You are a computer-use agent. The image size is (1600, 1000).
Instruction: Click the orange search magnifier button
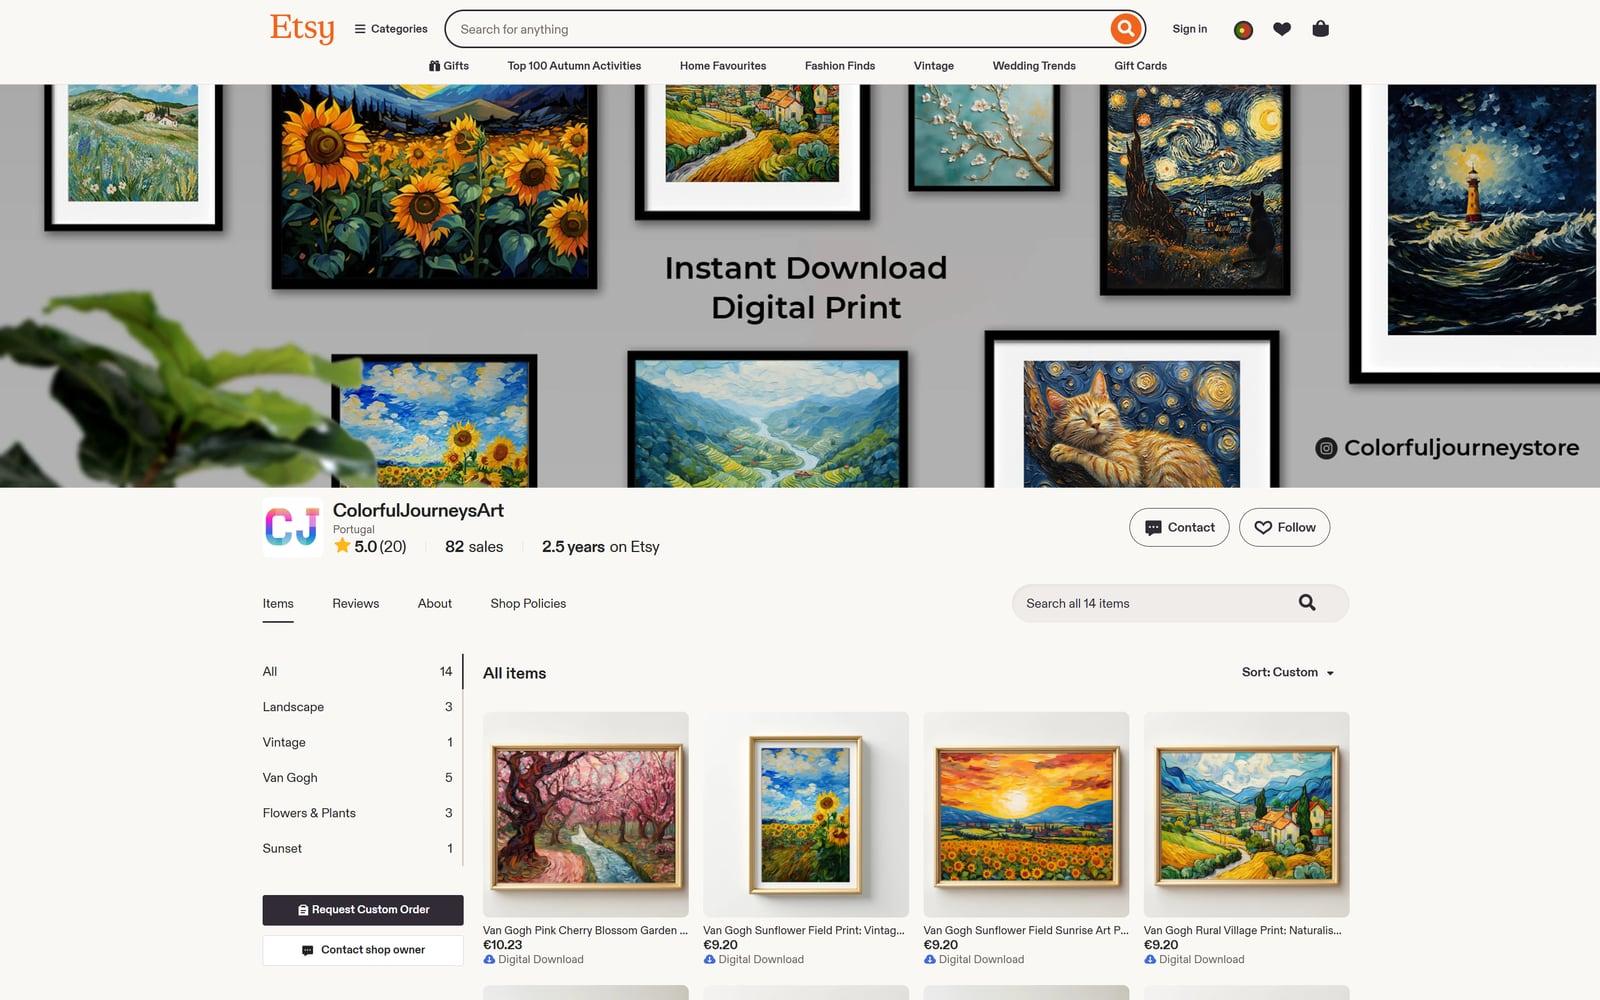pyautogui.click(x=1125, y=29)
